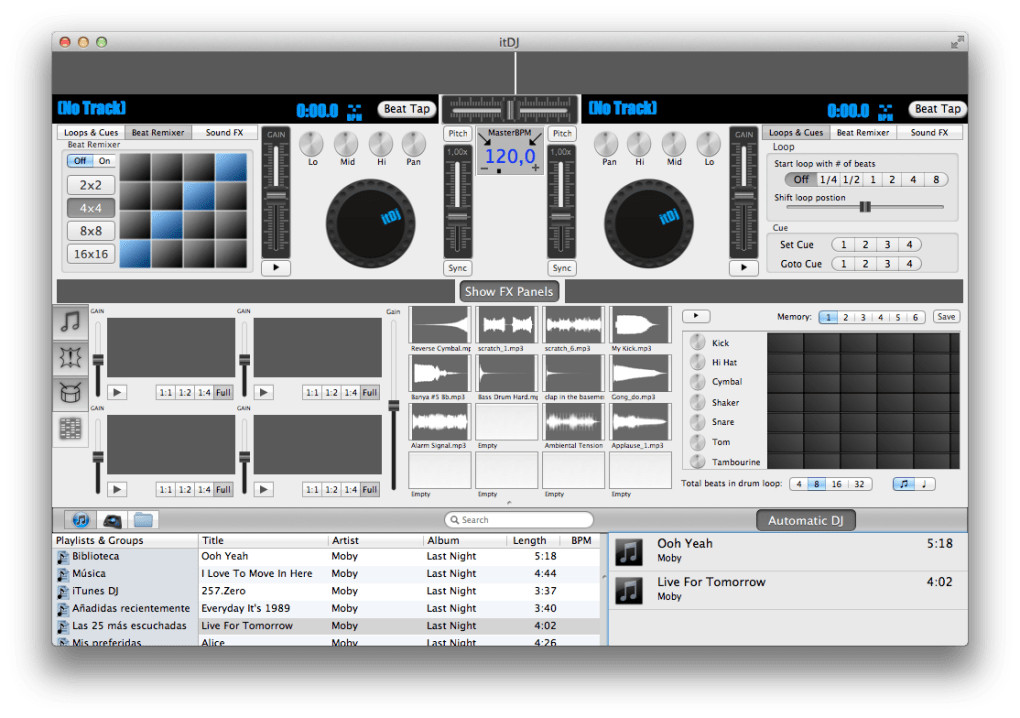Set total drum loop beats to 16

pyautogui.click(x=836, y=484)
